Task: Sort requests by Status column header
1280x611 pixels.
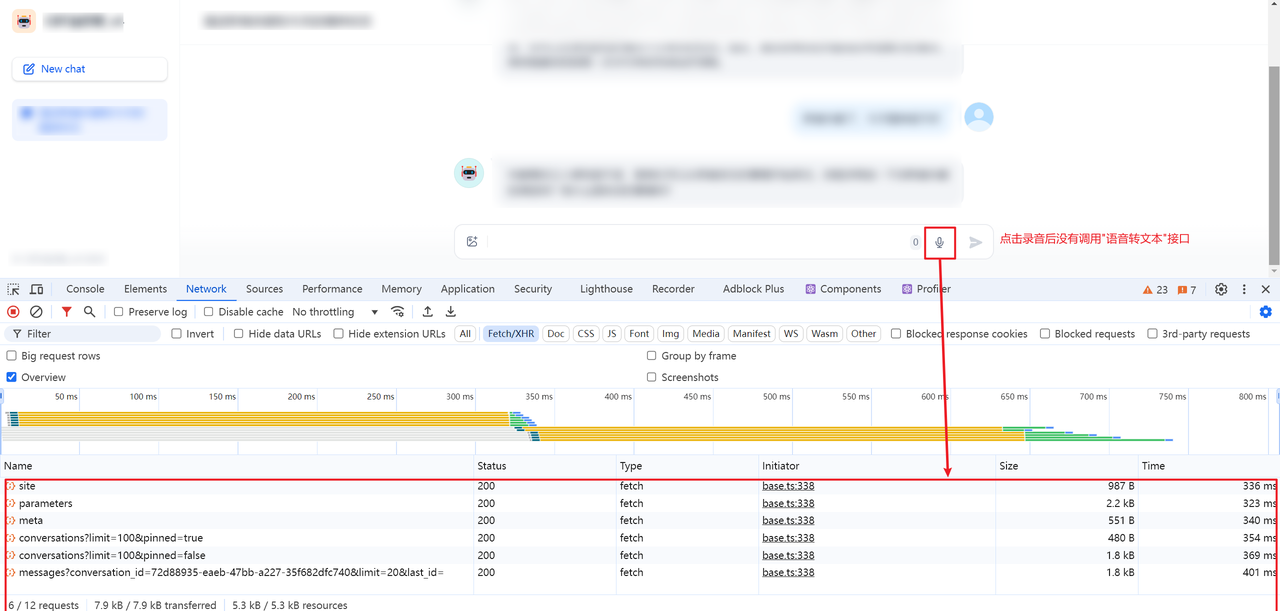Action: 545,466
